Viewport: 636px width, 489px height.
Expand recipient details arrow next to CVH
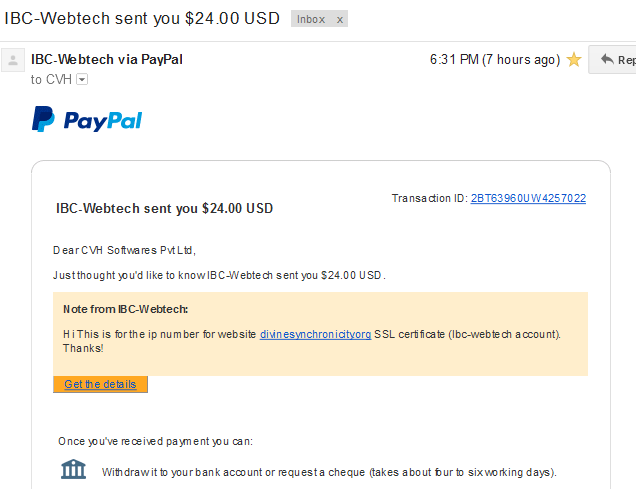click(x=82, y=79)
